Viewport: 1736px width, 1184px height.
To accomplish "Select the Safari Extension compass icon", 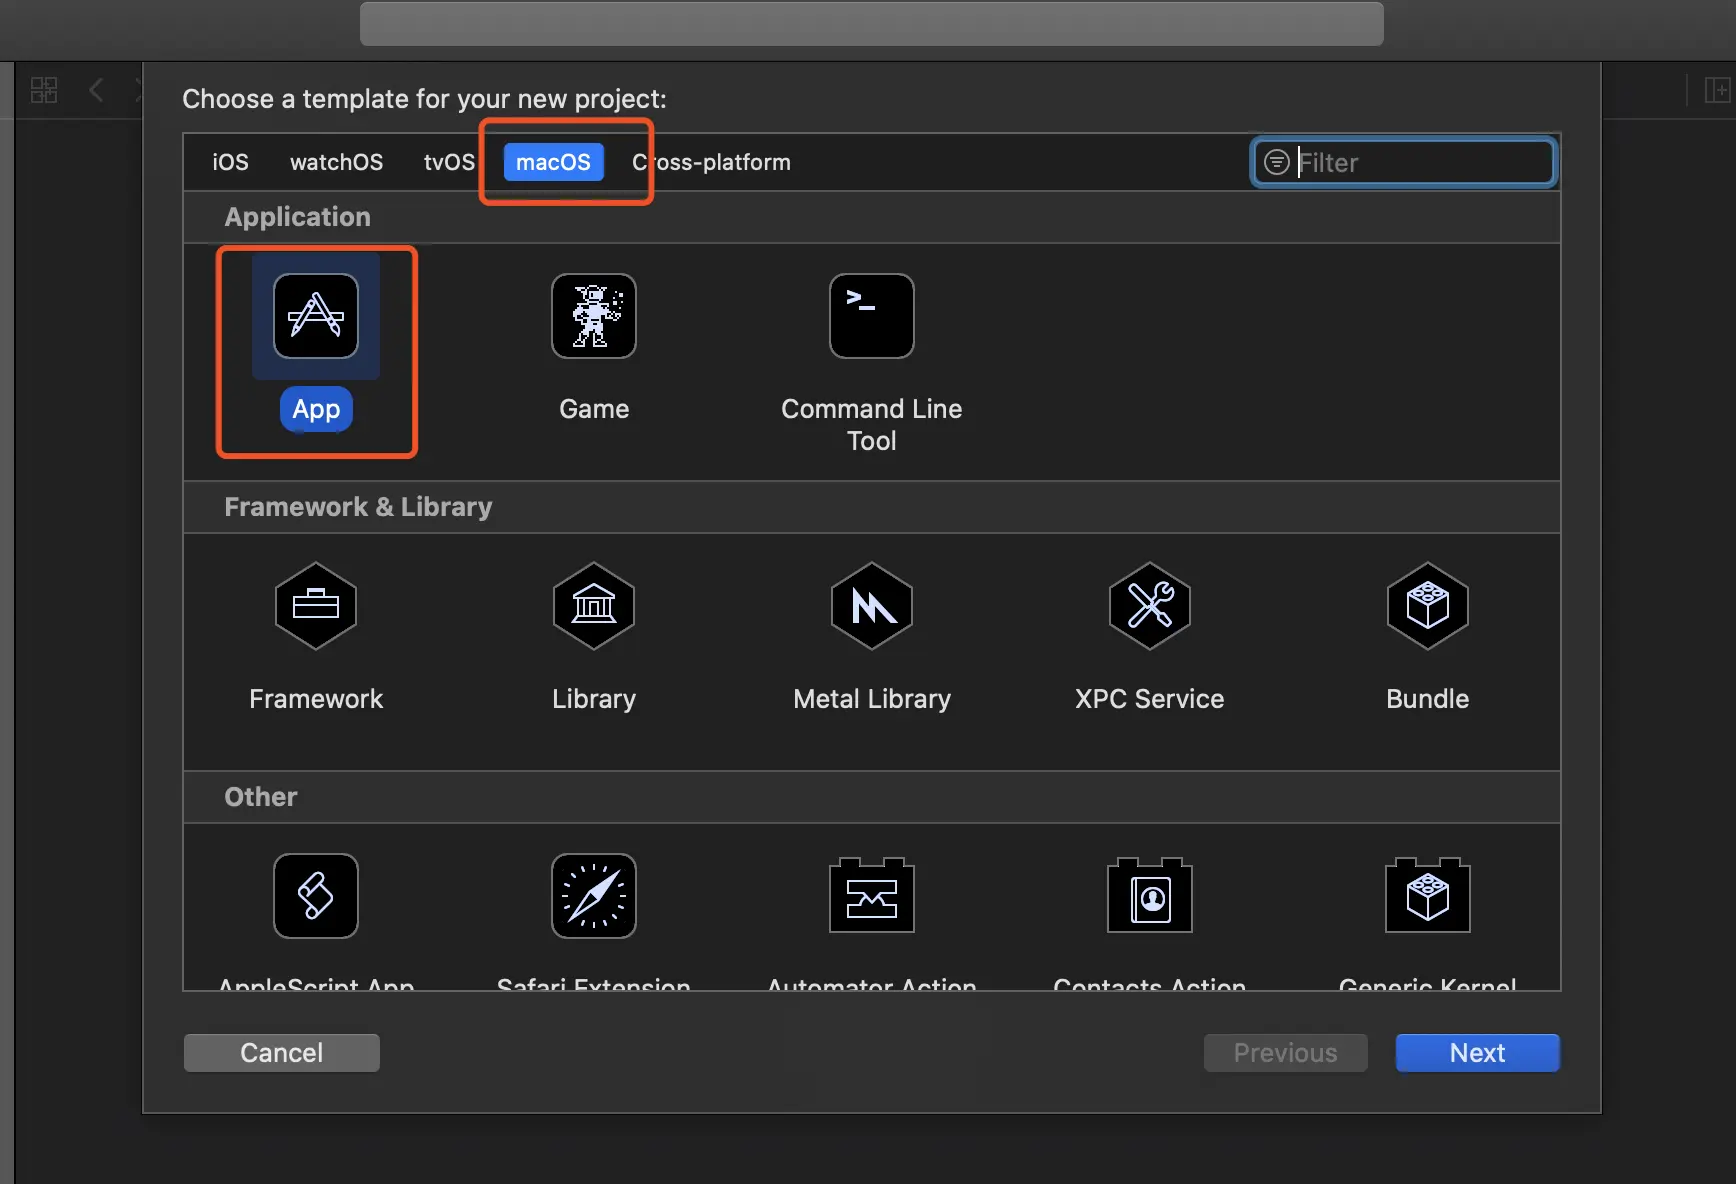I will point(594,896).
